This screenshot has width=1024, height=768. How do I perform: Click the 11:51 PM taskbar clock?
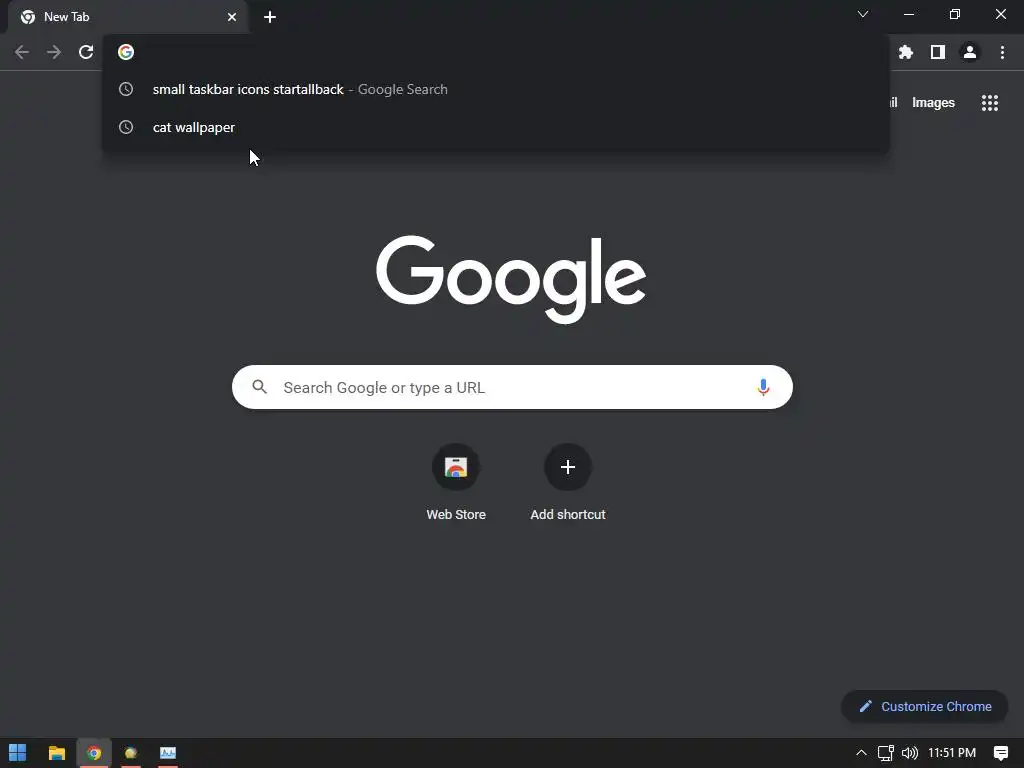coord(952,753)
